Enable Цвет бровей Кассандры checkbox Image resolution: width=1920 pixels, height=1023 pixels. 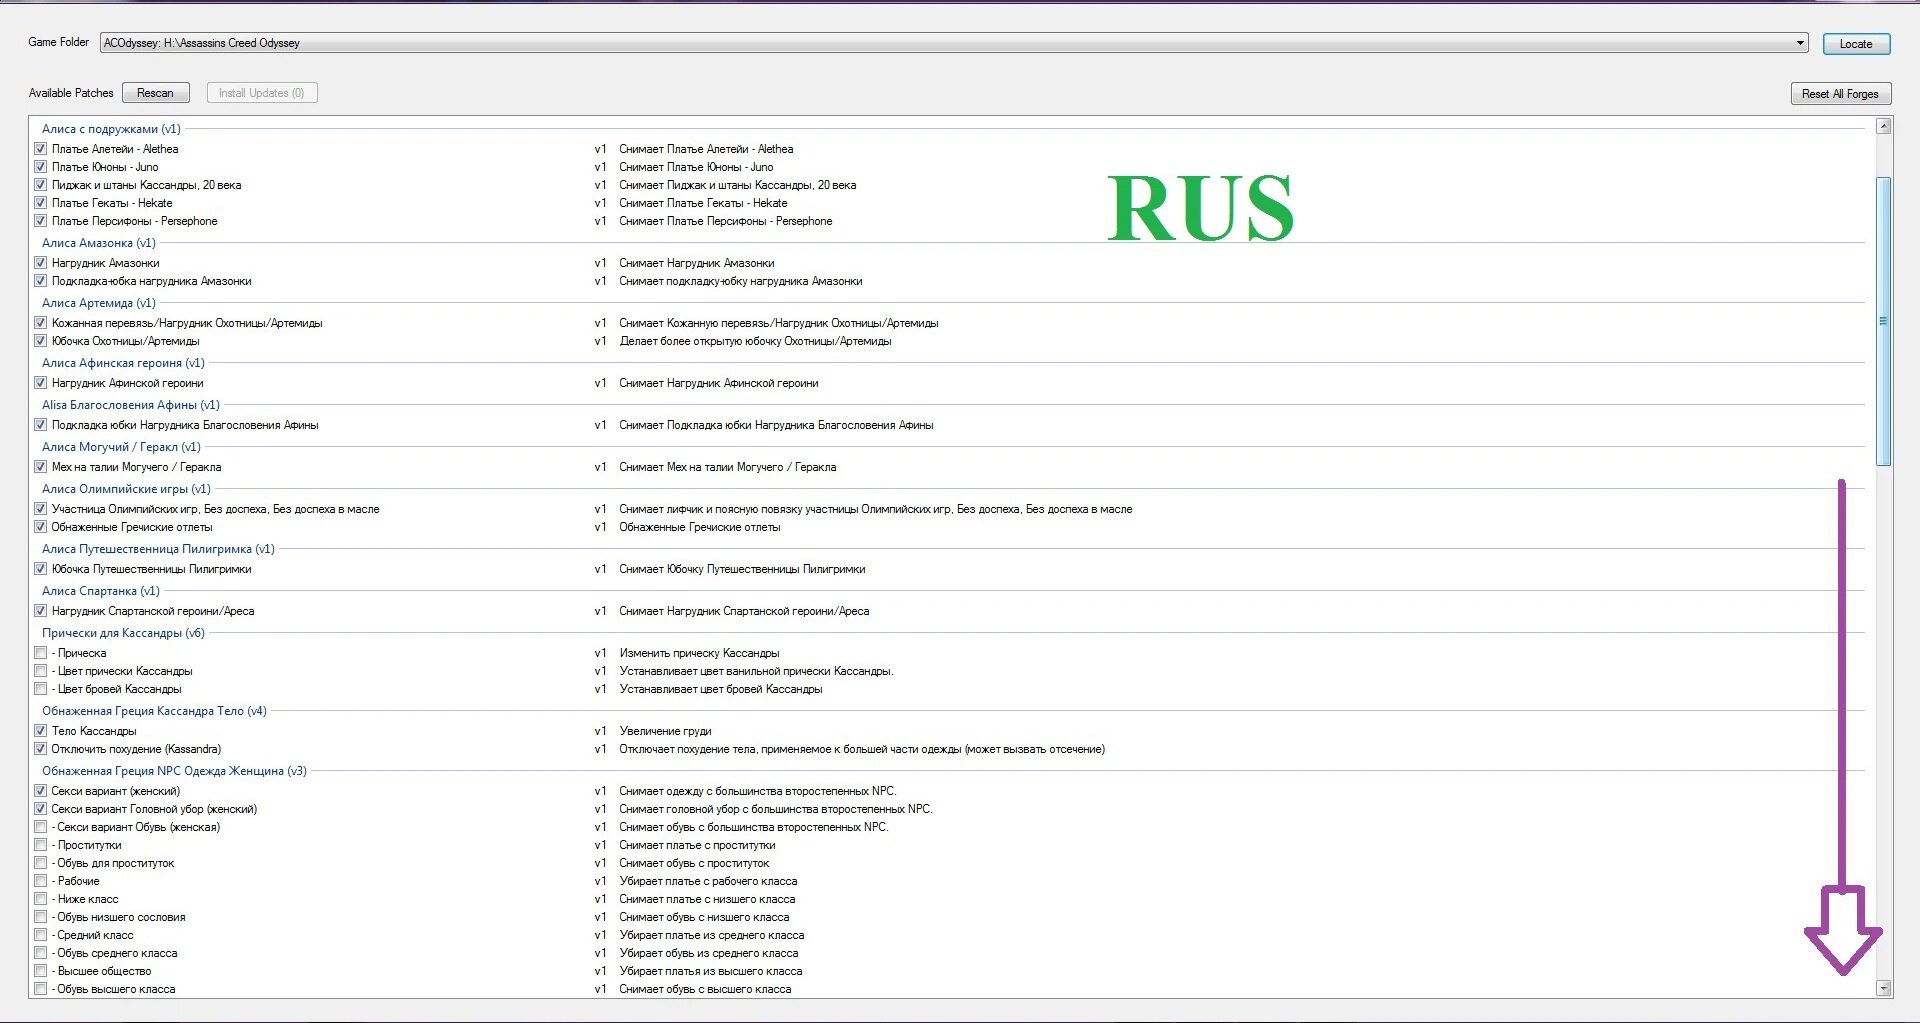tap(41, 689)
